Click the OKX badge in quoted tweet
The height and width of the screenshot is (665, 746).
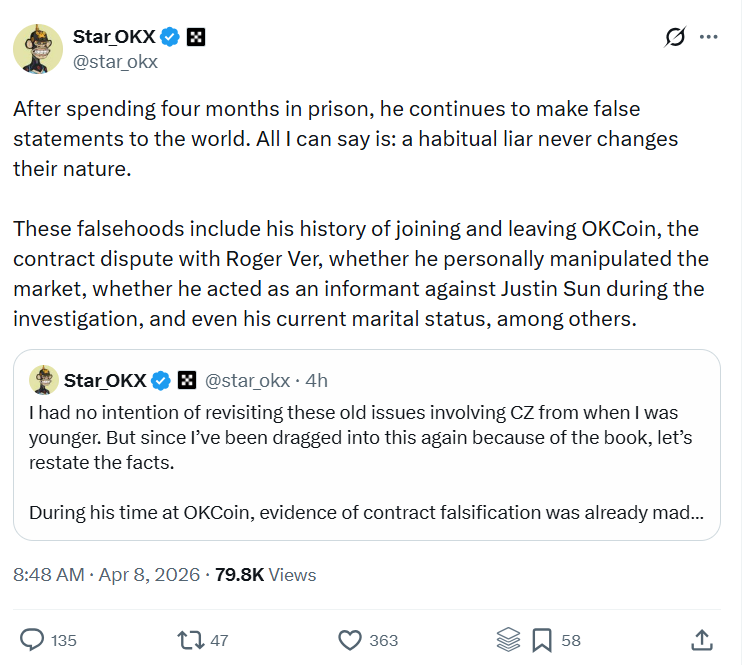tap(187, 380)
